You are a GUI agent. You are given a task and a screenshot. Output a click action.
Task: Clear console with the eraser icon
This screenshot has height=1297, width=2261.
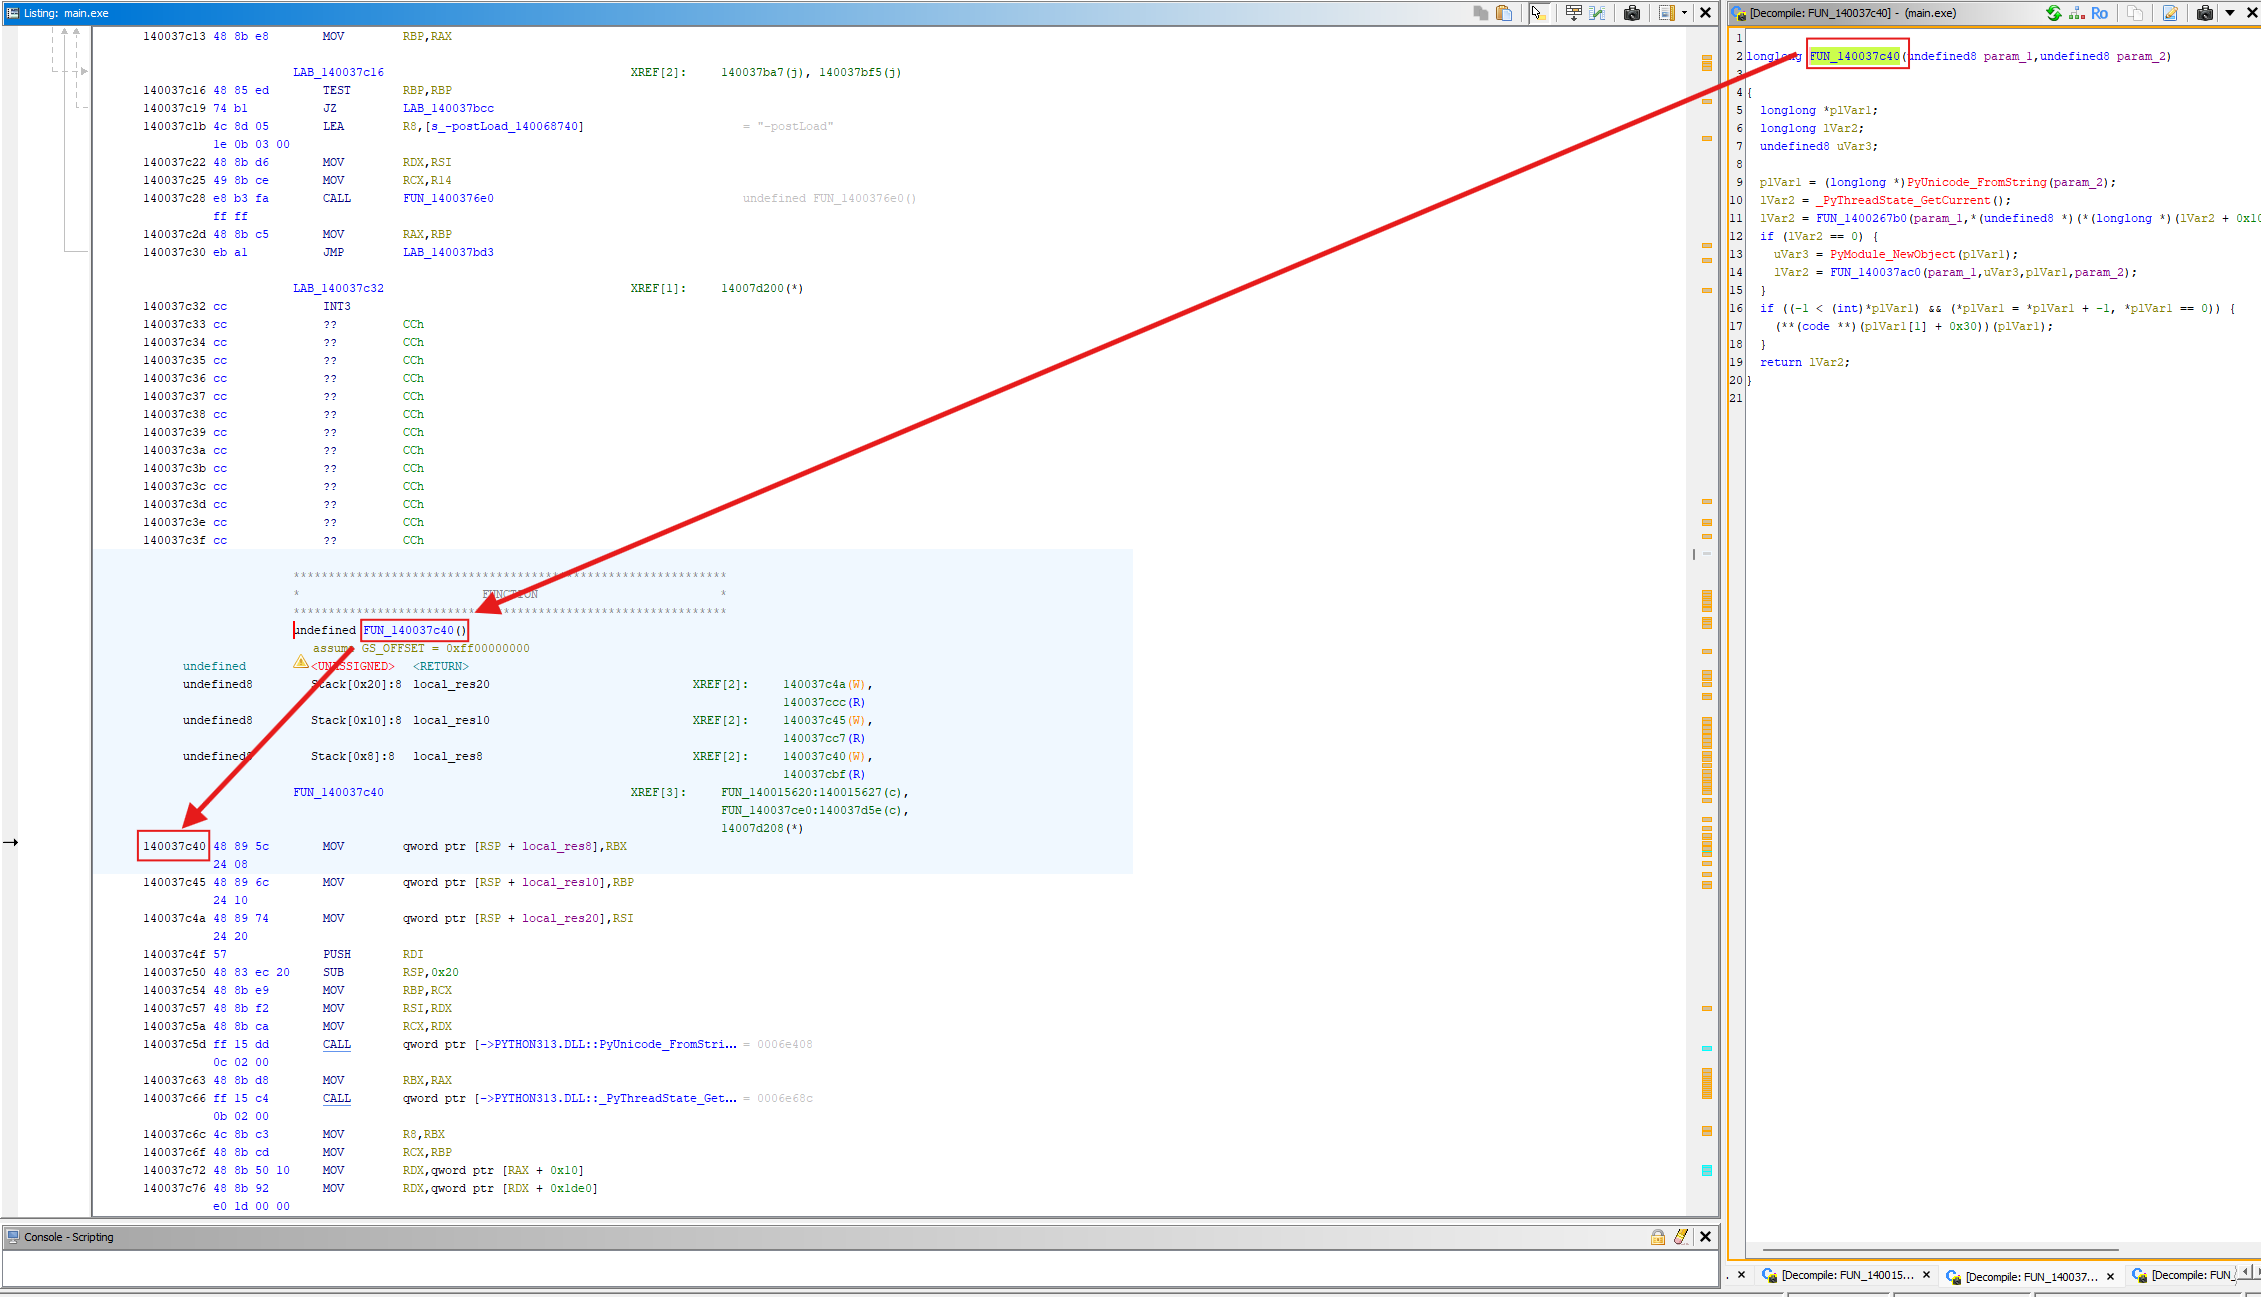click(x=1681, y=1237)
